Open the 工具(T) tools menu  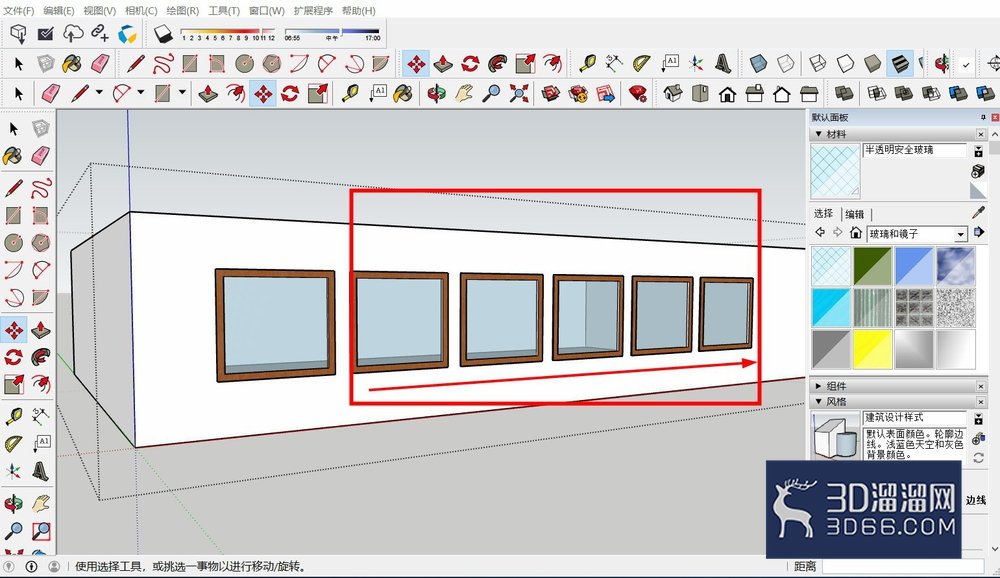[224, 11]
